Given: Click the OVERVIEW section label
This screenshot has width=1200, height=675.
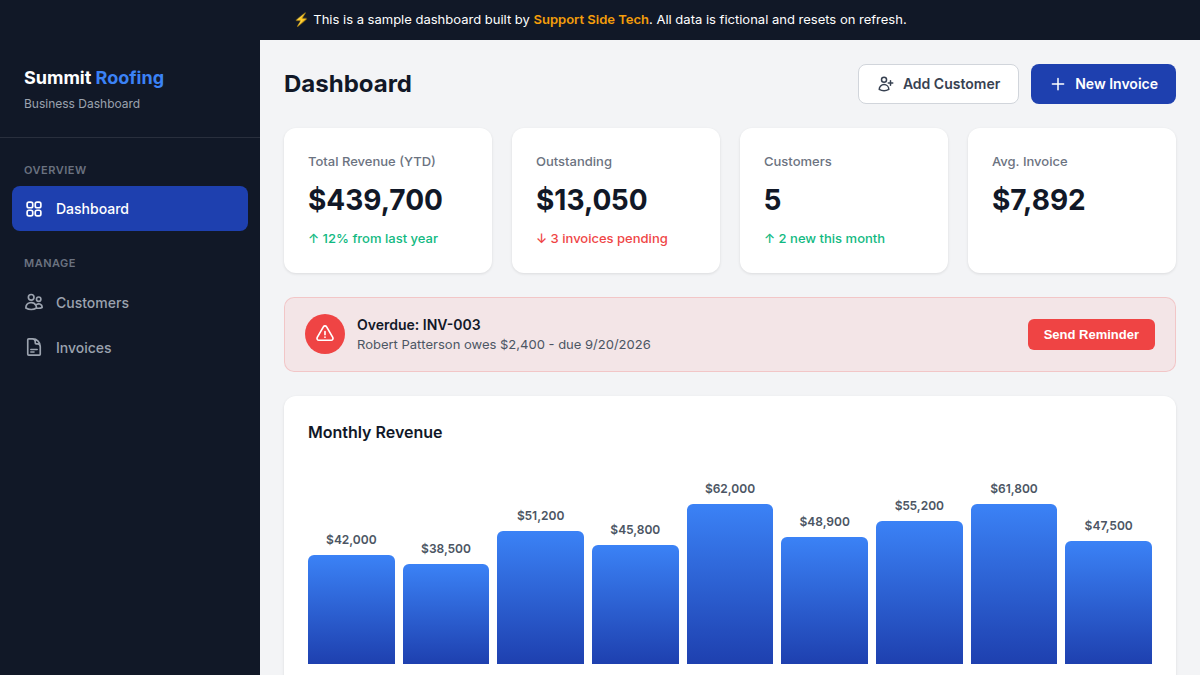Looking at the screenshot, I should click(55, 170).
